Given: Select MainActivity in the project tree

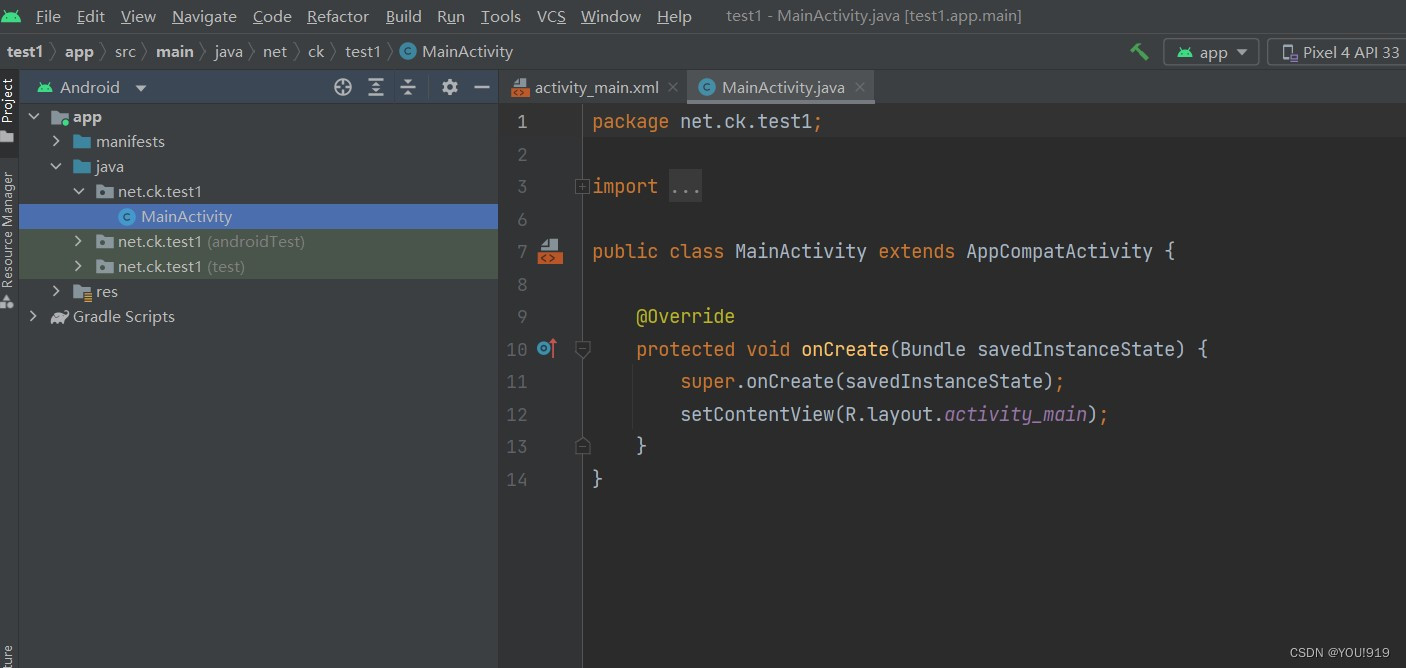Looking at the screenshot, I should (258, 216).
